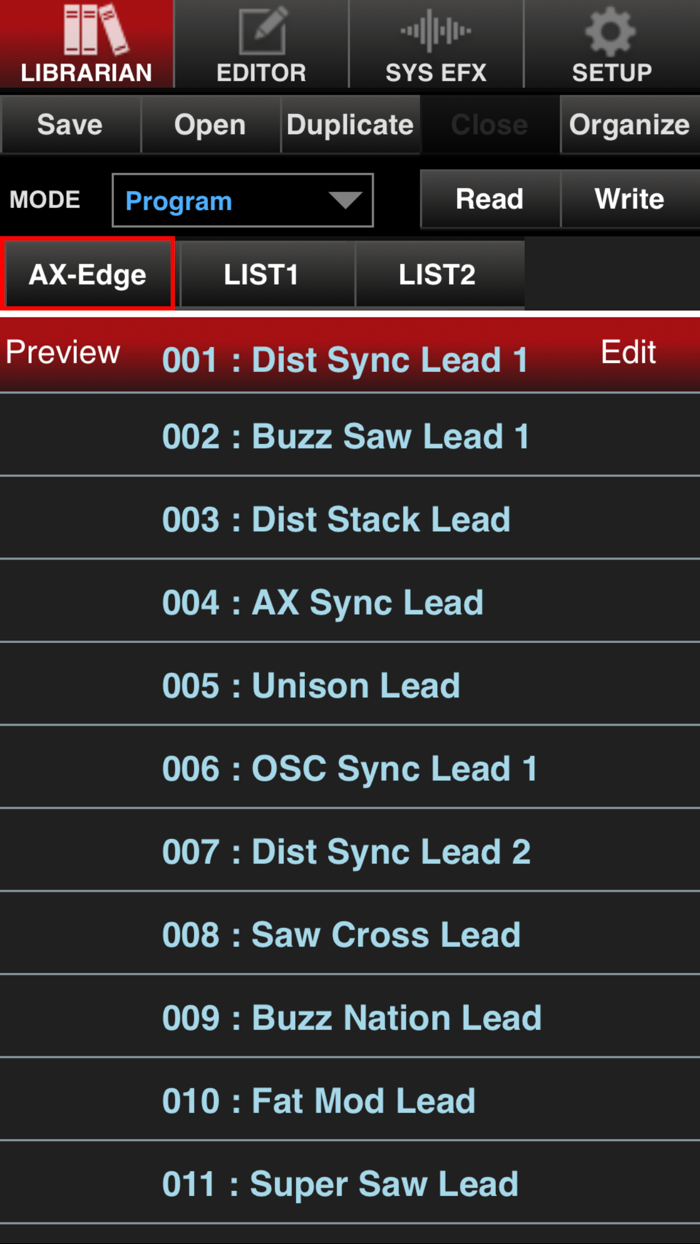Open SYS EFX via the waveform icon
This screenshot has width=700, height=1244.
(x=437, y=44)
